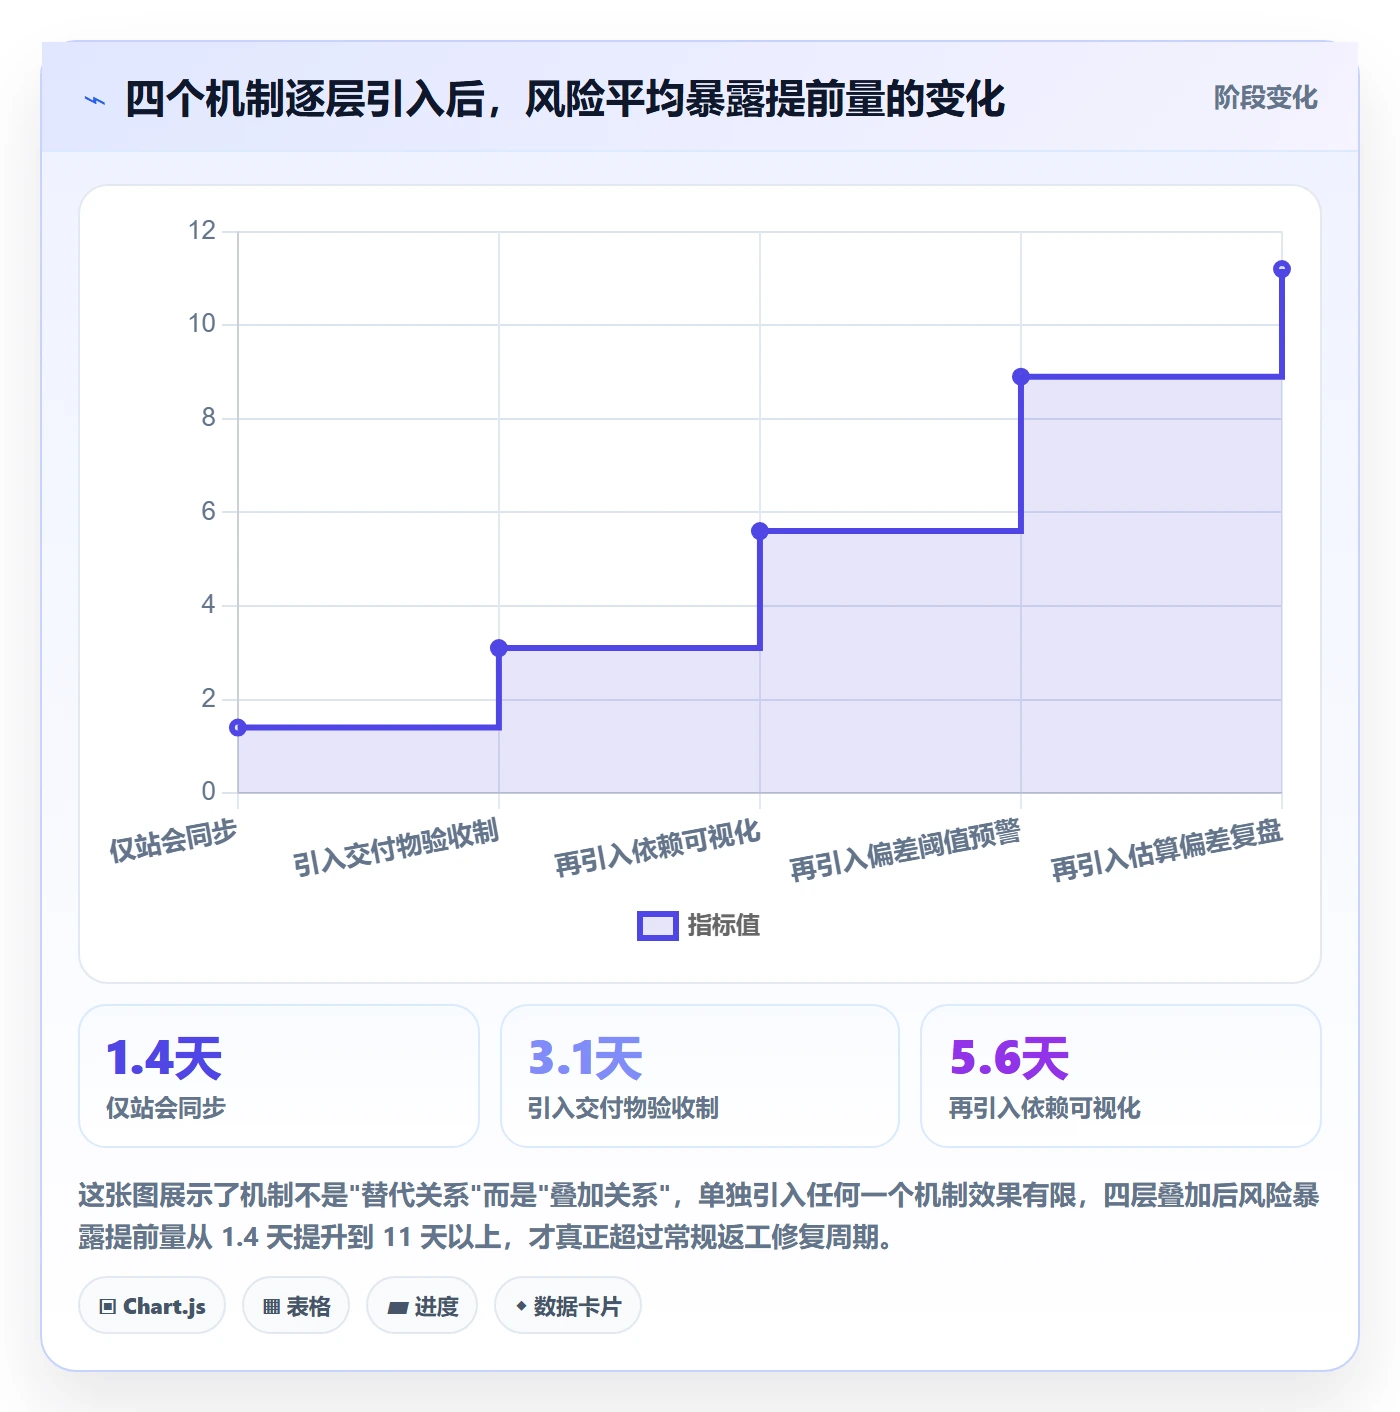The width and height of the screenshot is (1400, 1412).
Task: Click the 仅站会同步 x-axis label
Action: pyautogui.click(x=174, y=840)
